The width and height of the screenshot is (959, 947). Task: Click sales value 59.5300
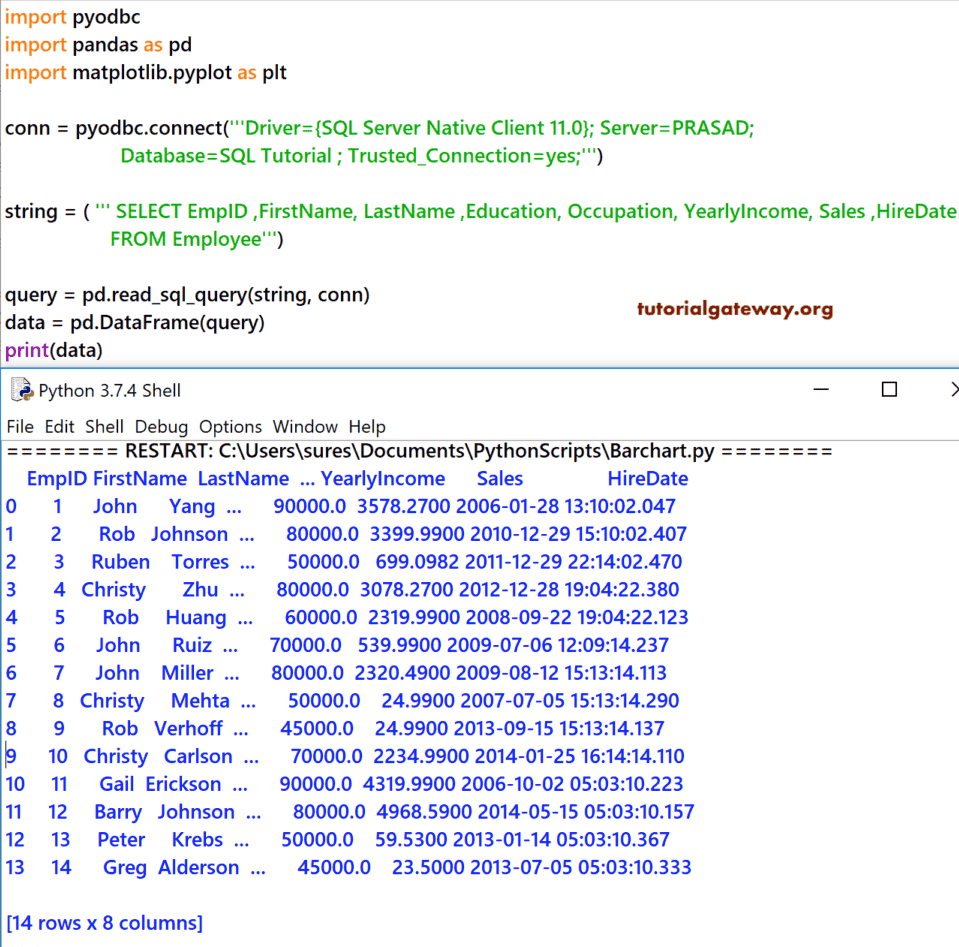coord(411,839)
